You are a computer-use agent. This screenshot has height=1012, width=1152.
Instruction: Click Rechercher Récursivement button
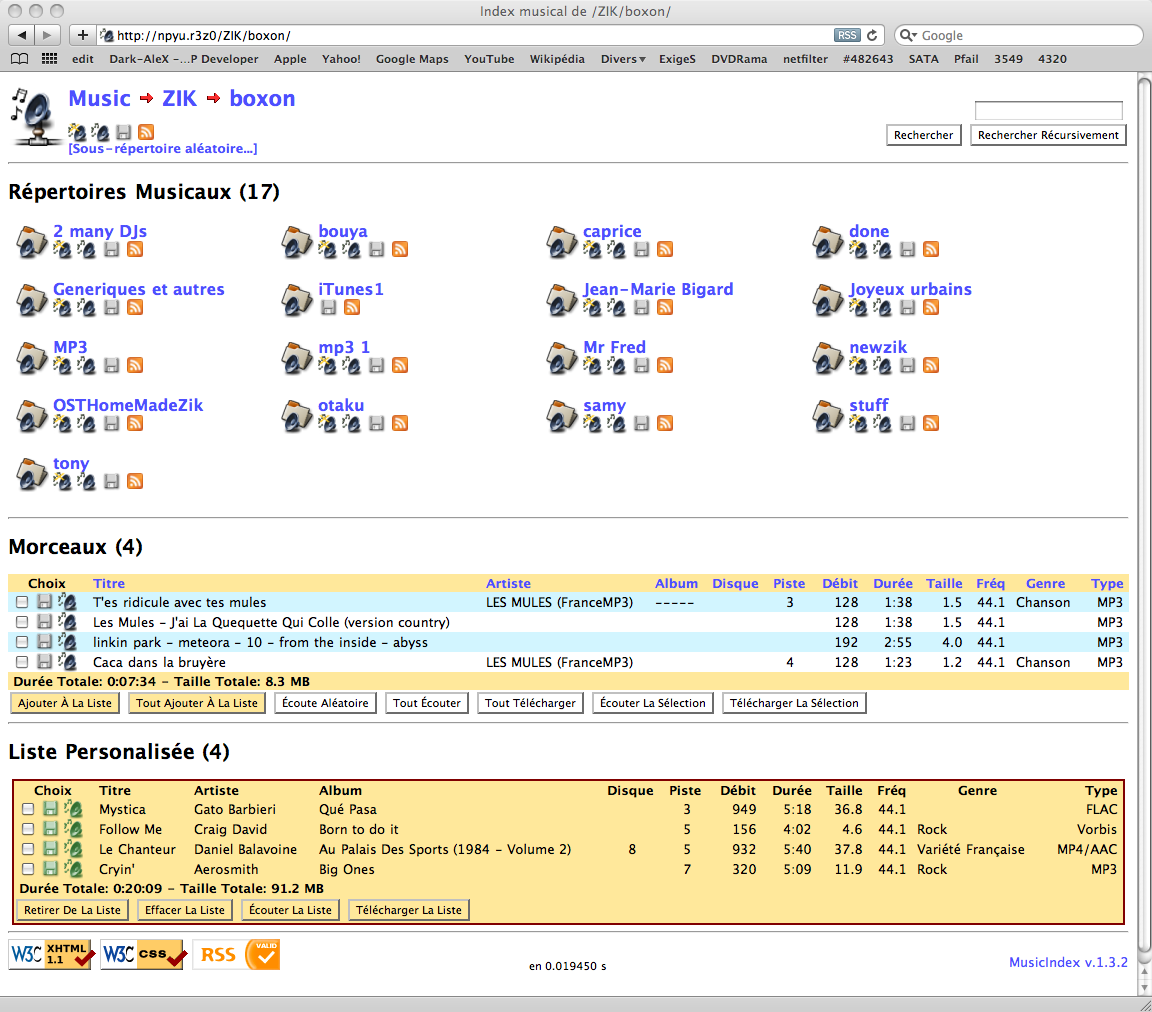tap(1048, 135)
